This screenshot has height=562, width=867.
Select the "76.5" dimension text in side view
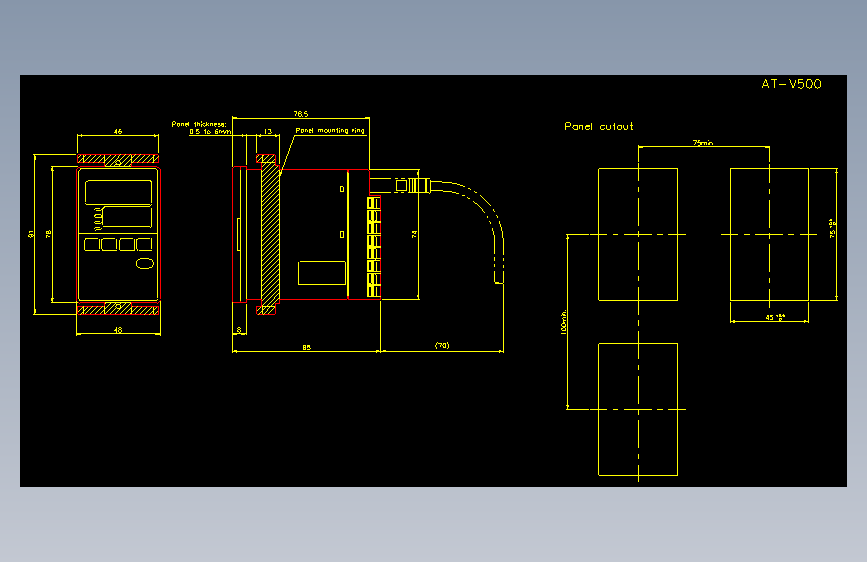301,114
